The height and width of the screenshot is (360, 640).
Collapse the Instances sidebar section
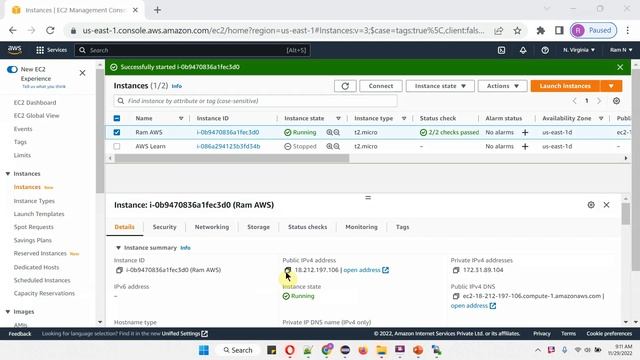tap(8, 174)
